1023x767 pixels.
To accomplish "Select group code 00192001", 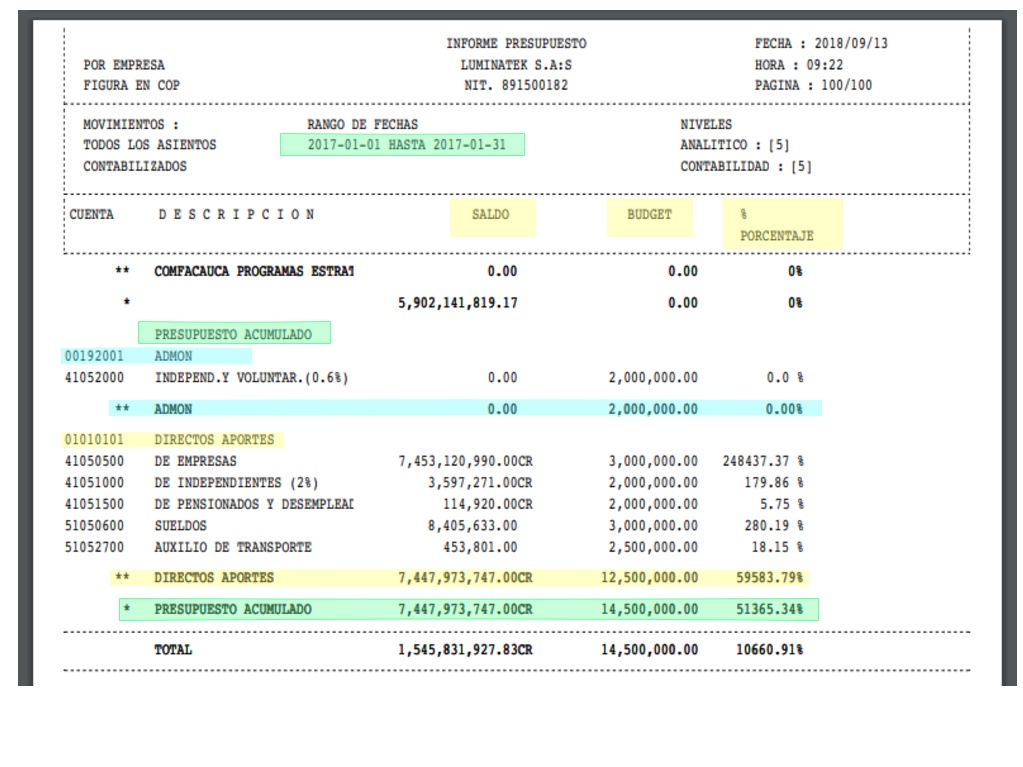I will (94, 356).
